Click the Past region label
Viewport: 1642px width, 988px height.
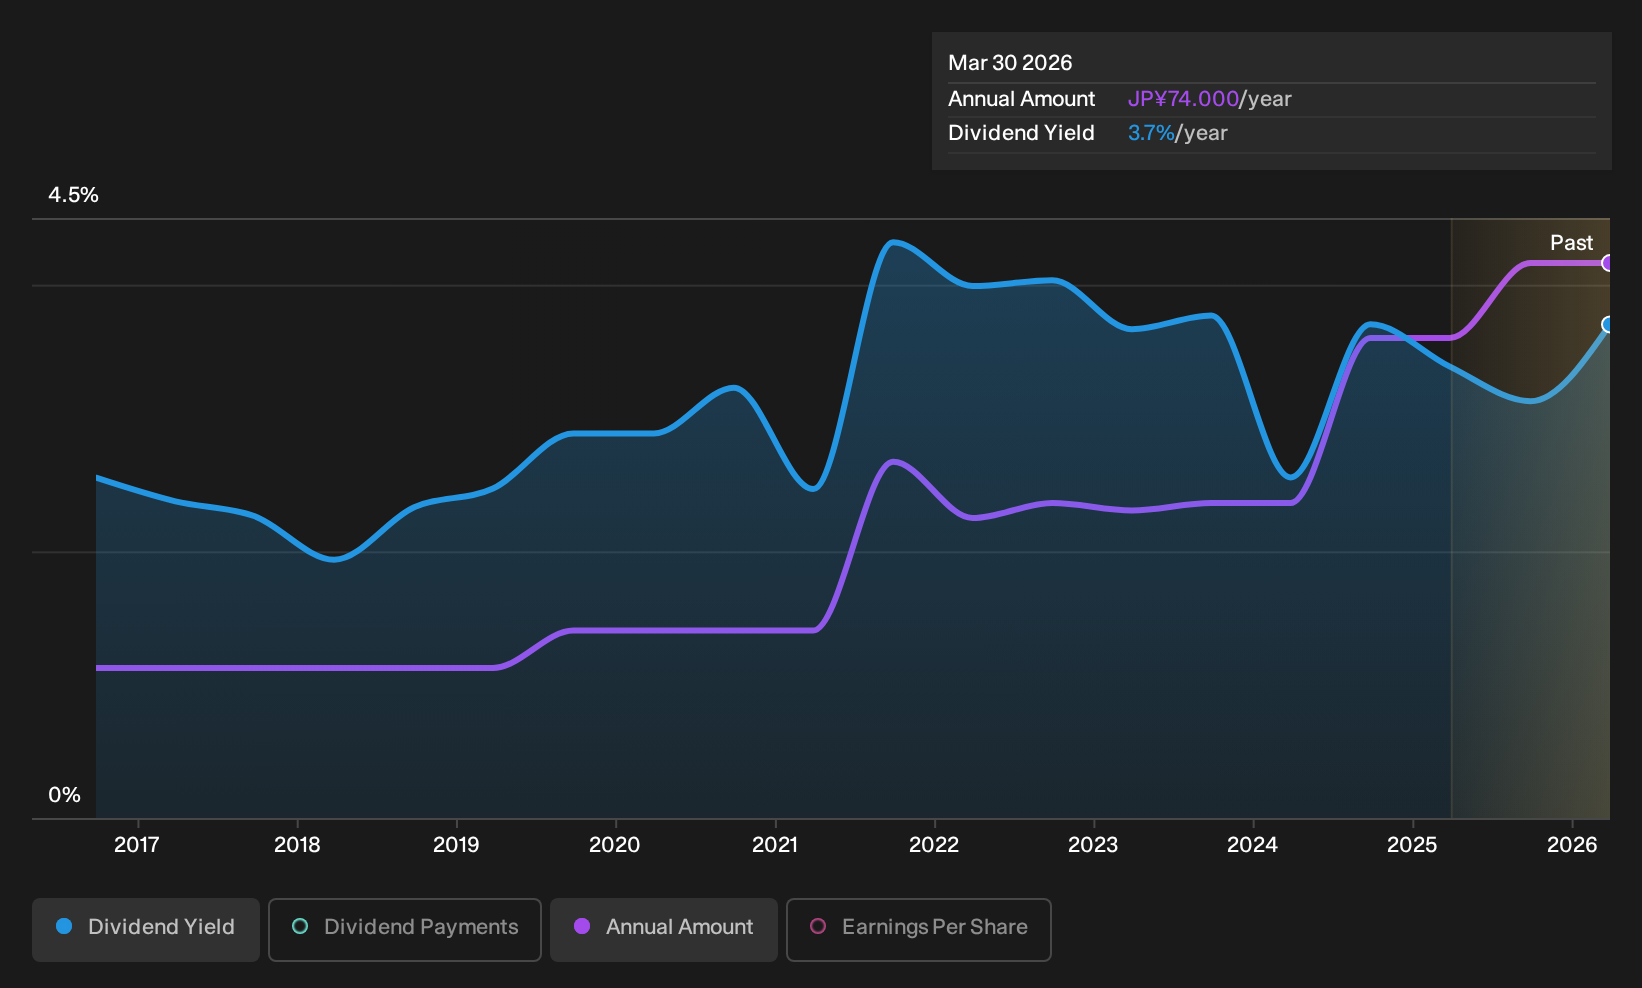tap(1571, 243)
